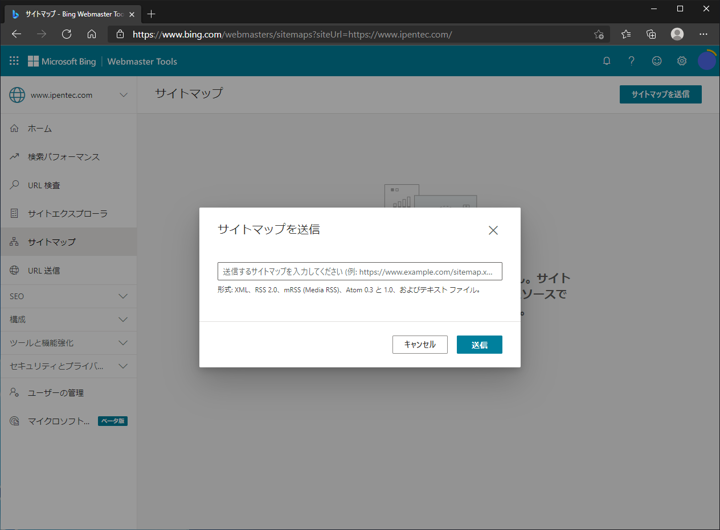Reload the page with refresh icon
Image resolution: width=720 pixels, height=530 pixels.
[x=67, y=34]
